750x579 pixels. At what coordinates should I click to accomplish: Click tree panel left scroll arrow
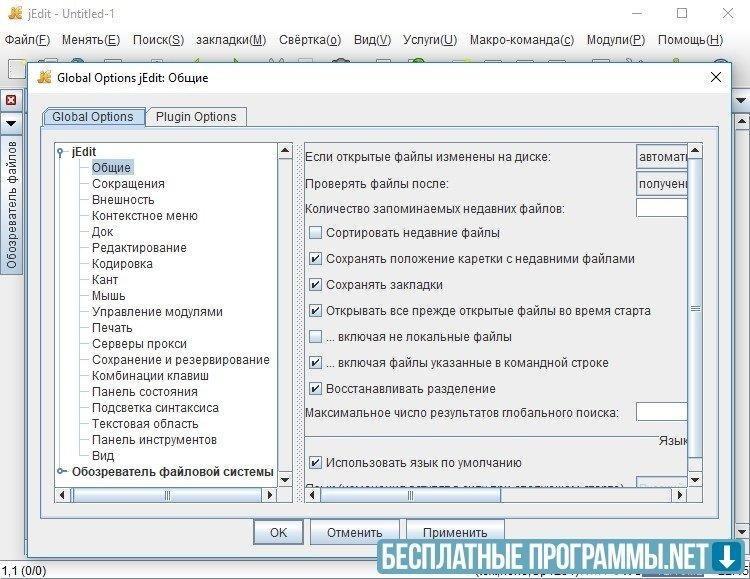pyautogui.click(x=62, y=494)
